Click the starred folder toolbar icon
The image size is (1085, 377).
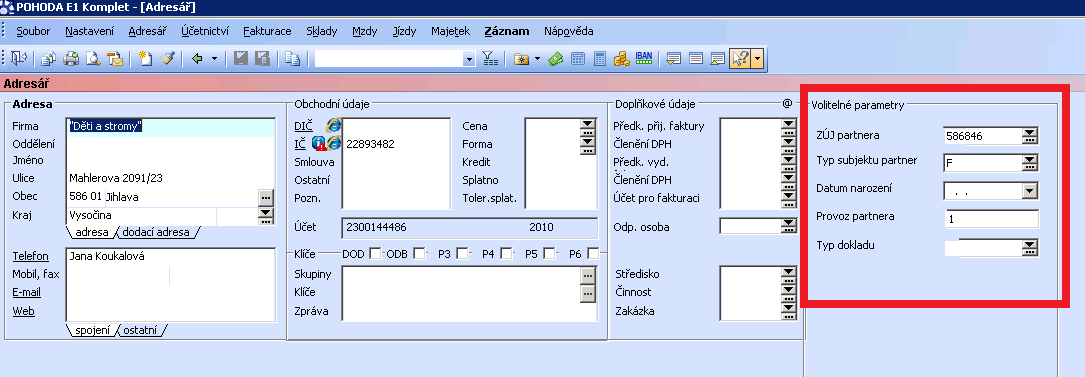pos(521,59)
